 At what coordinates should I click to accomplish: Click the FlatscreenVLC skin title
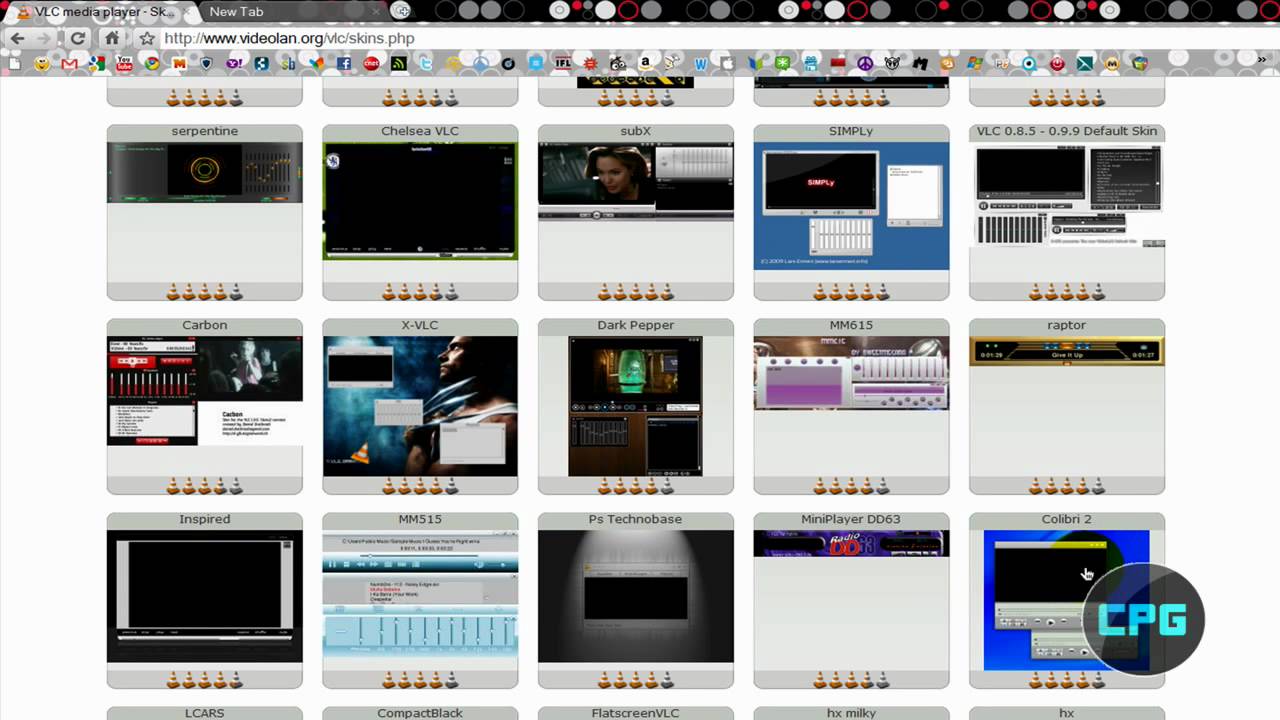636,713
